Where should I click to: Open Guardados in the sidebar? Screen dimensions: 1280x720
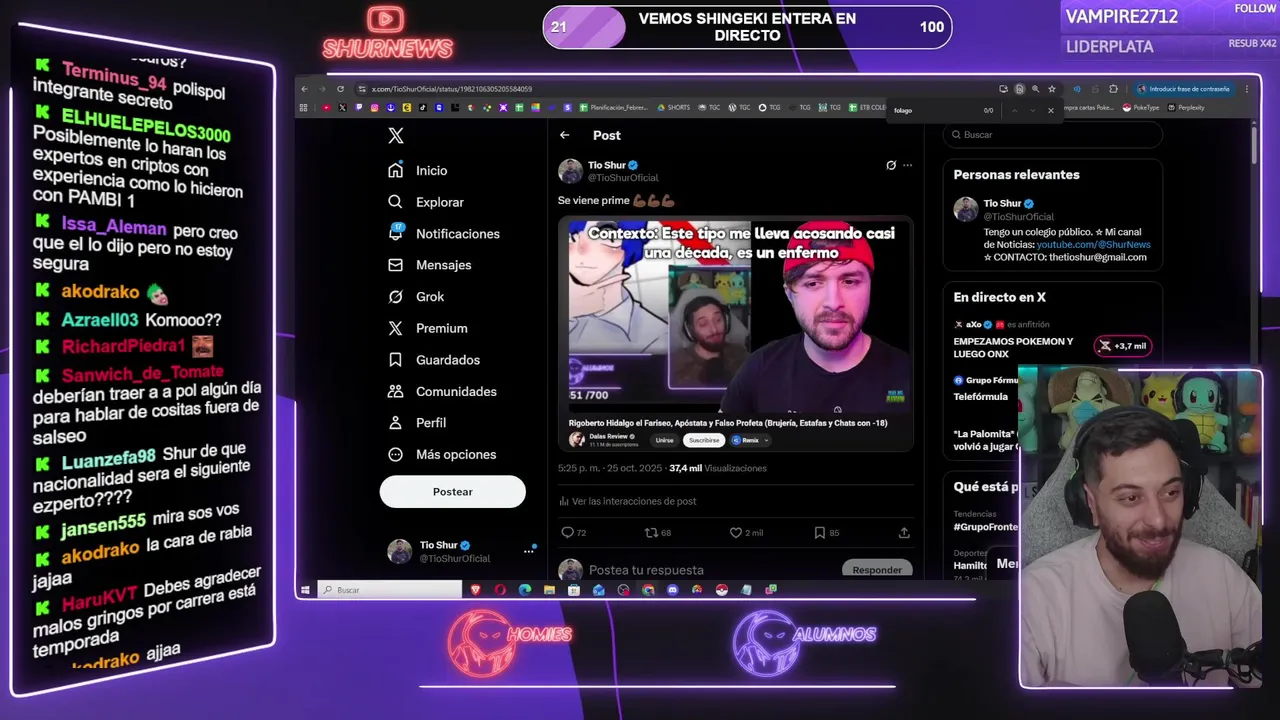click(x=434, y=360)
